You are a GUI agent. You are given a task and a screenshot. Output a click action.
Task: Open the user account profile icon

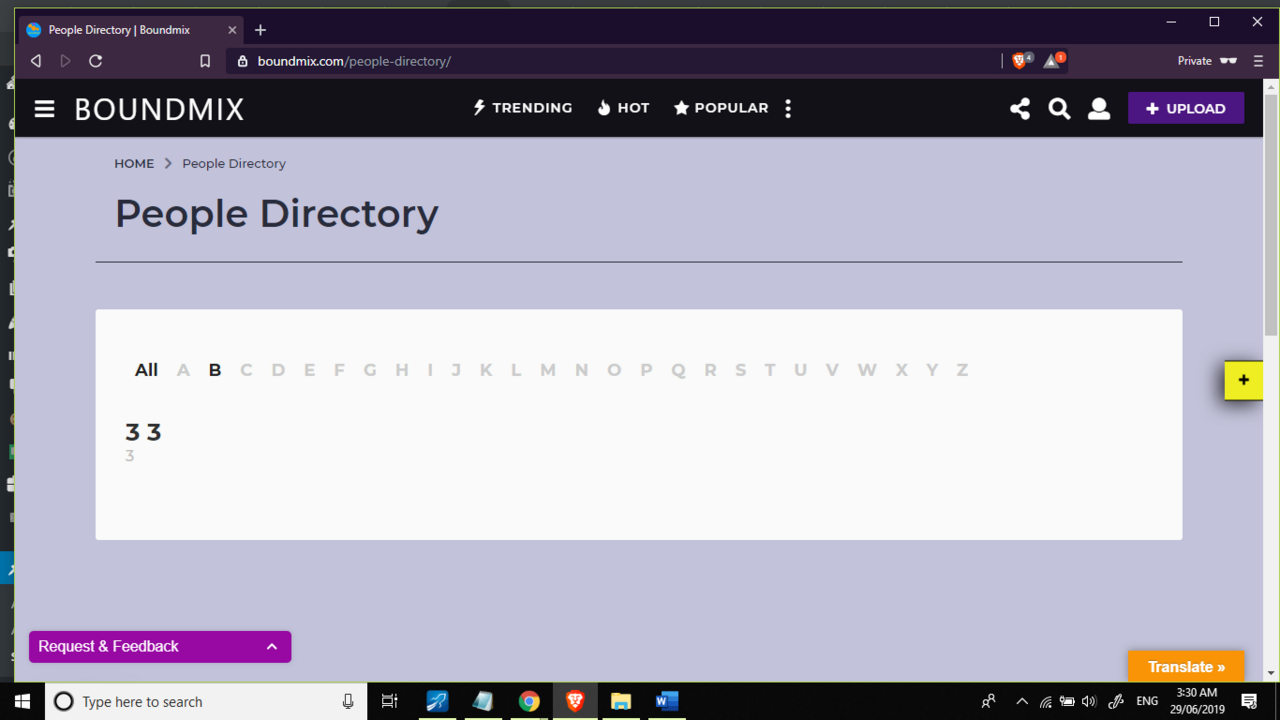(x=1099, y=108)
